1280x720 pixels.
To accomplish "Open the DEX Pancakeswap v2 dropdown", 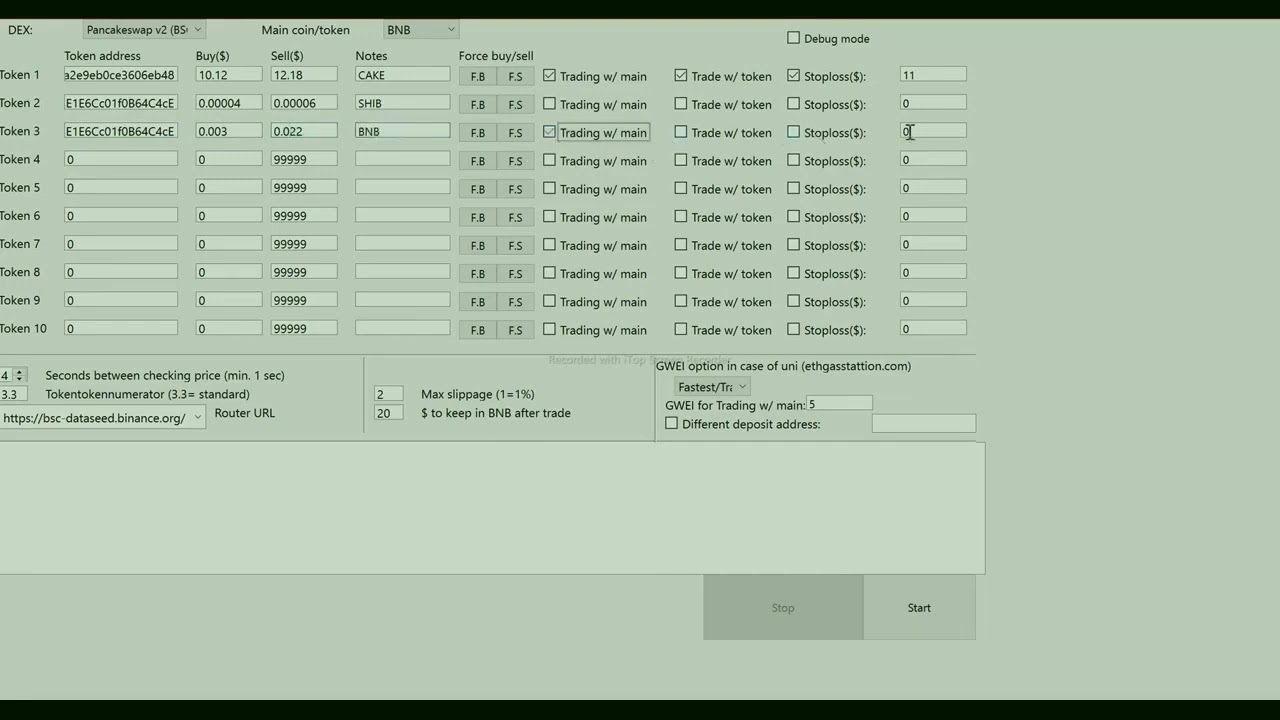I will click(x=144, y=30).
